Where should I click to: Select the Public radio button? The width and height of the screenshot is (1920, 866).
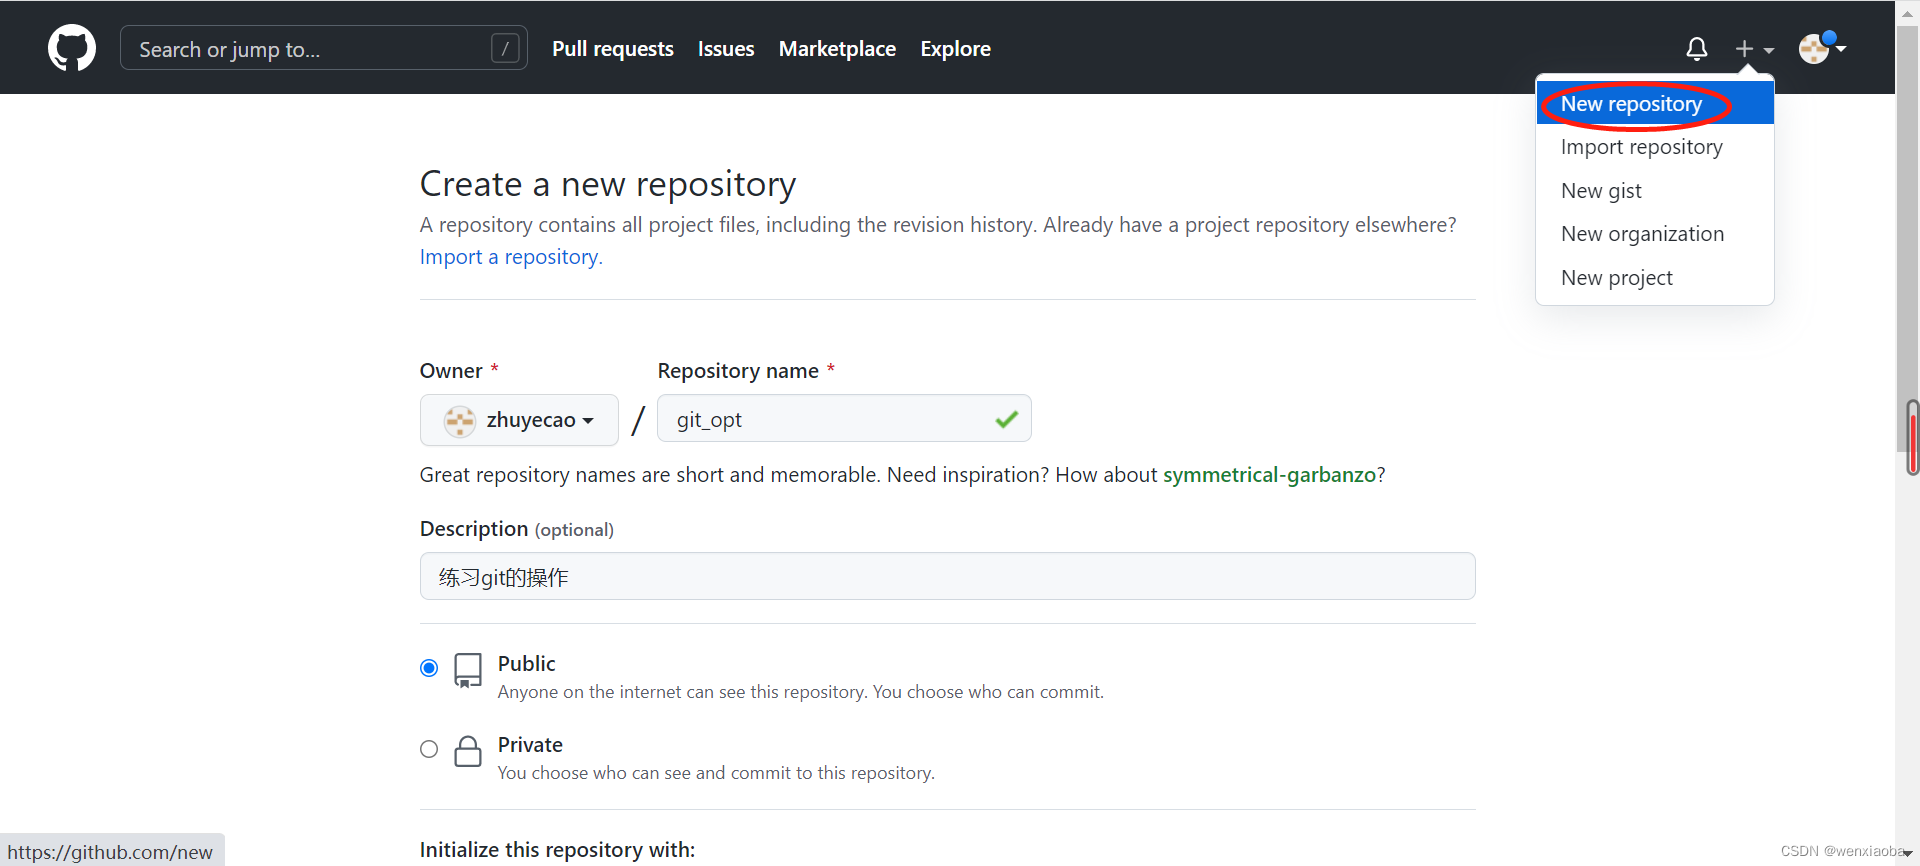tap(429, 668)
